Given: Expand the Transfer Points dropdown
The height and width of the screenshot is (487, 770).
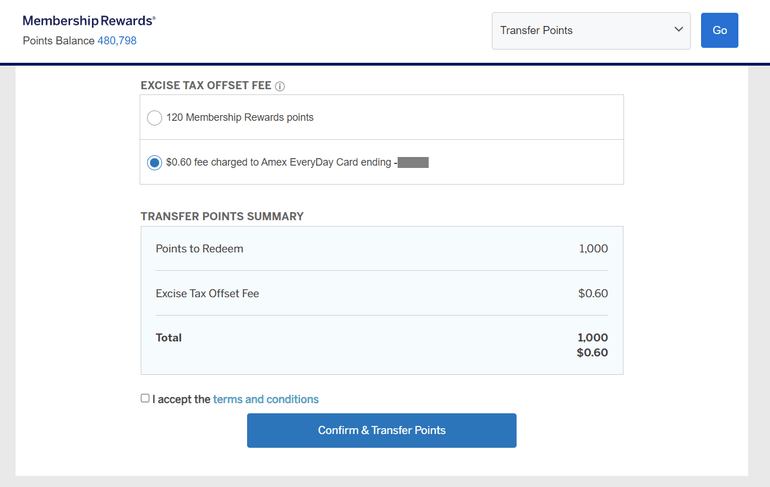Looking at the screenshot, I should [x=591, y=30].
